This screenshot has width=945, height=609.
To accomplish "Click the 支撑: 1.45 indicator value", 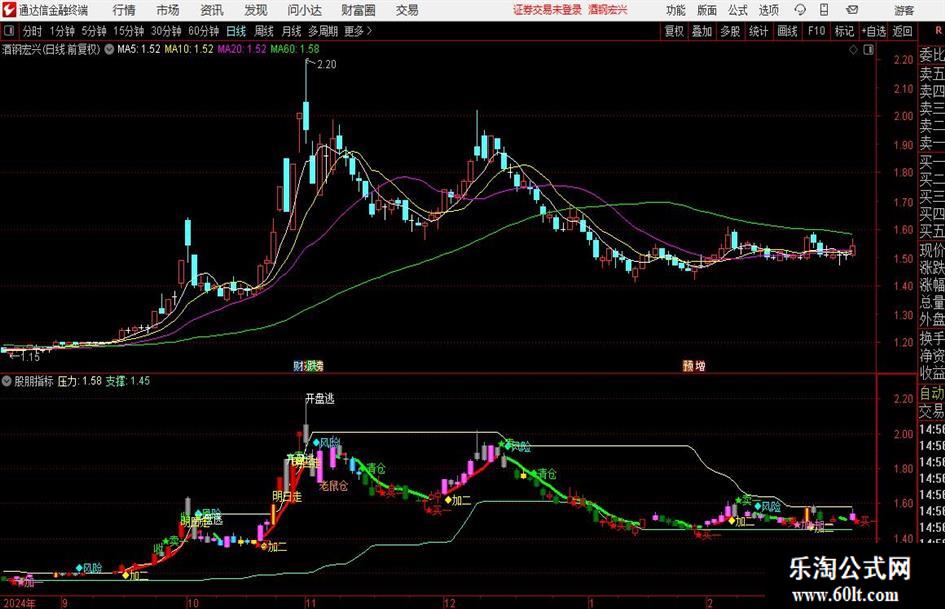I will pos(128,381).
